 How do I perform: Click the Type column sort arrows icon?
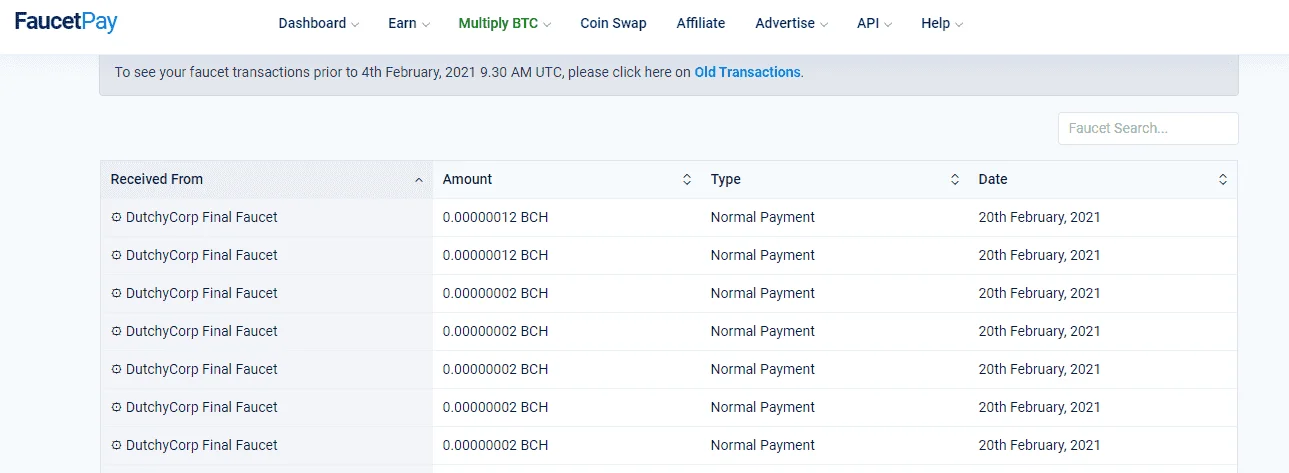point(954,180)
